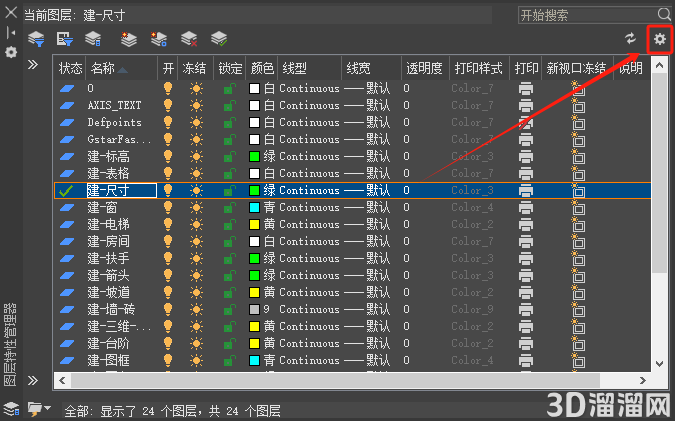Sort by 颜色 column header
Screen dimensions: 675x421
pos(262,68)
